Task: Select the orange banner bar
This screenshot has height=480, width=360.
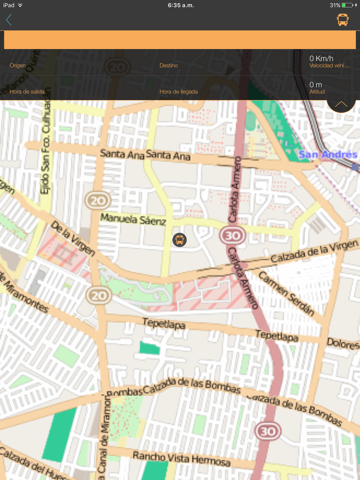Action: [180, 40]
